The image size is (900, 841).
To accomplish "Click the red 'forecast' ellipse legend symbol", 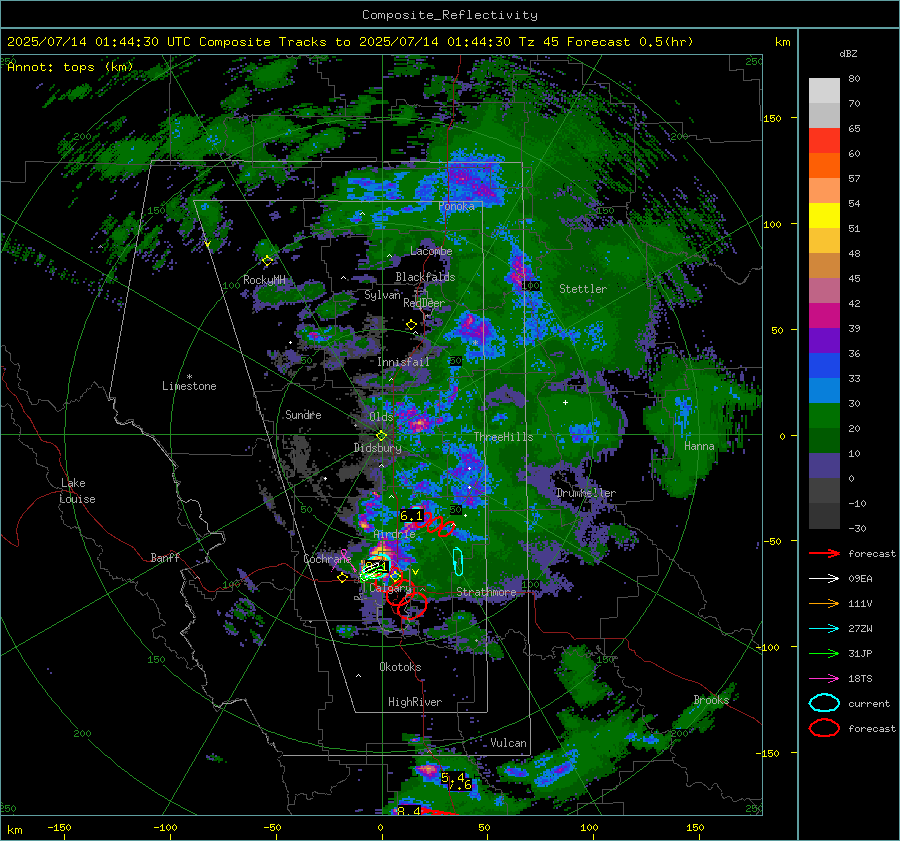I will click(824, 728).
